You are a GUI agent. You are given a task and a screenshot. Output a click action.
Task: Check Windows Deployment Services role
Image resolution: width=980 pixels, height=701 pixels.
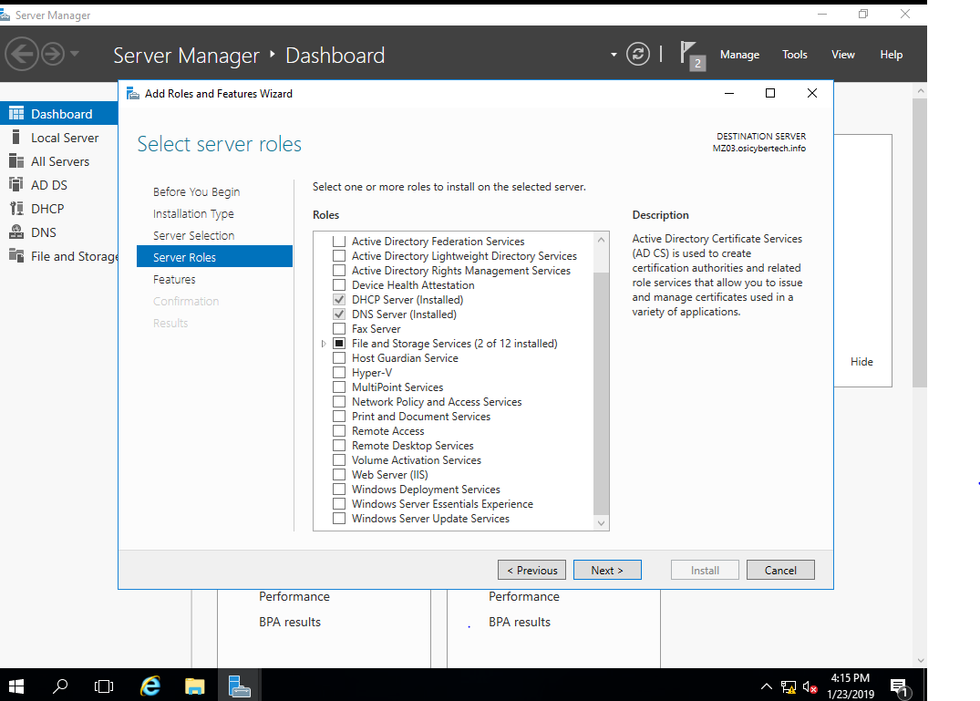[x=339, y=489]
